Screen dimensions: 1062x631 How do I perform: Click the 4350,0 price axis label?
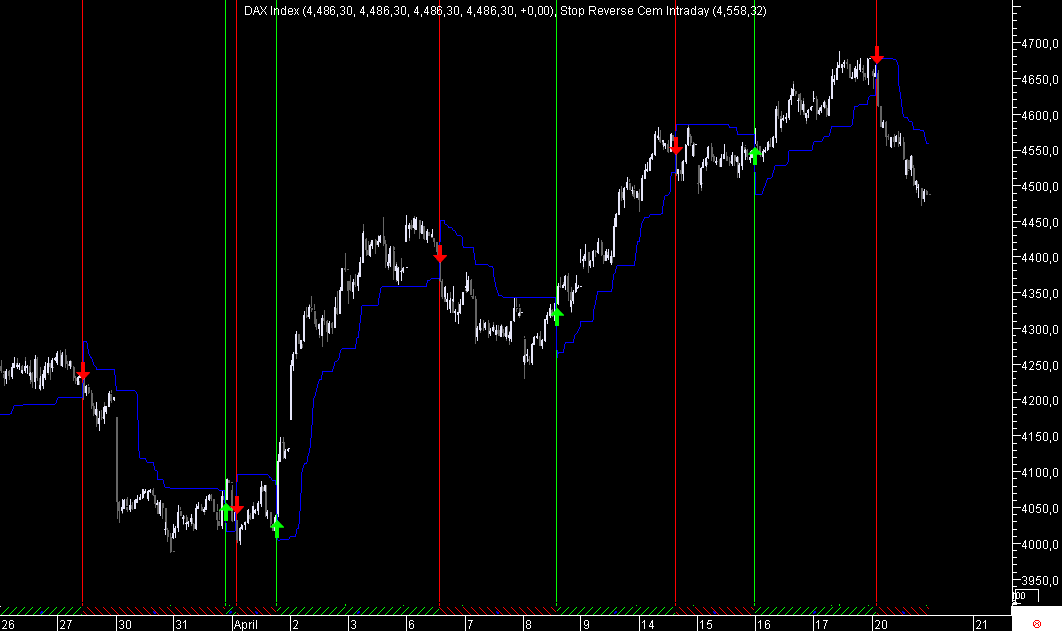(1040, 294)
